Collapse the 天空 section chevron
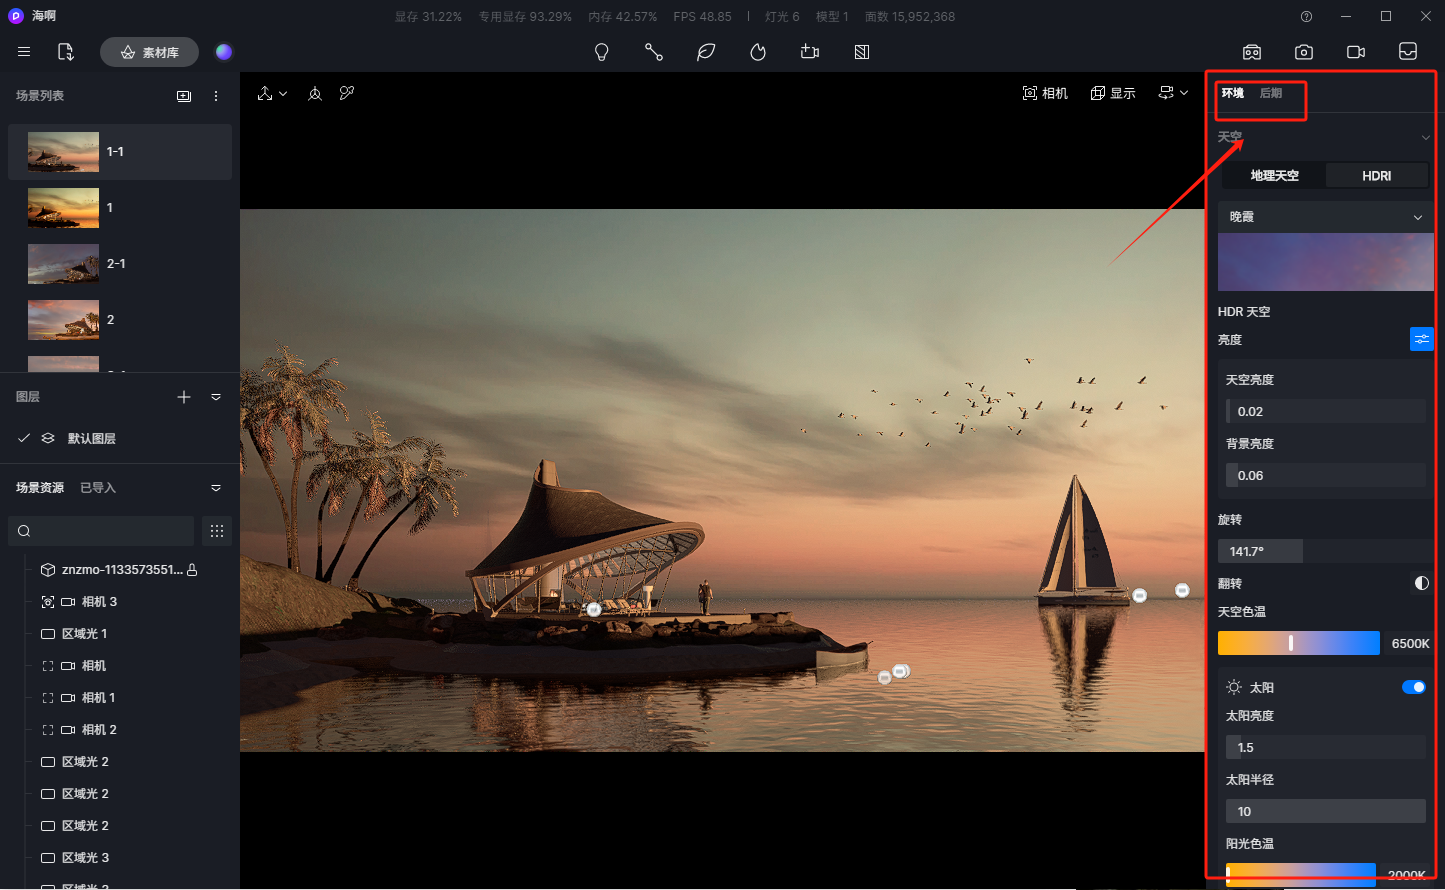1445x890 pixels. (x=1425, y=137)
